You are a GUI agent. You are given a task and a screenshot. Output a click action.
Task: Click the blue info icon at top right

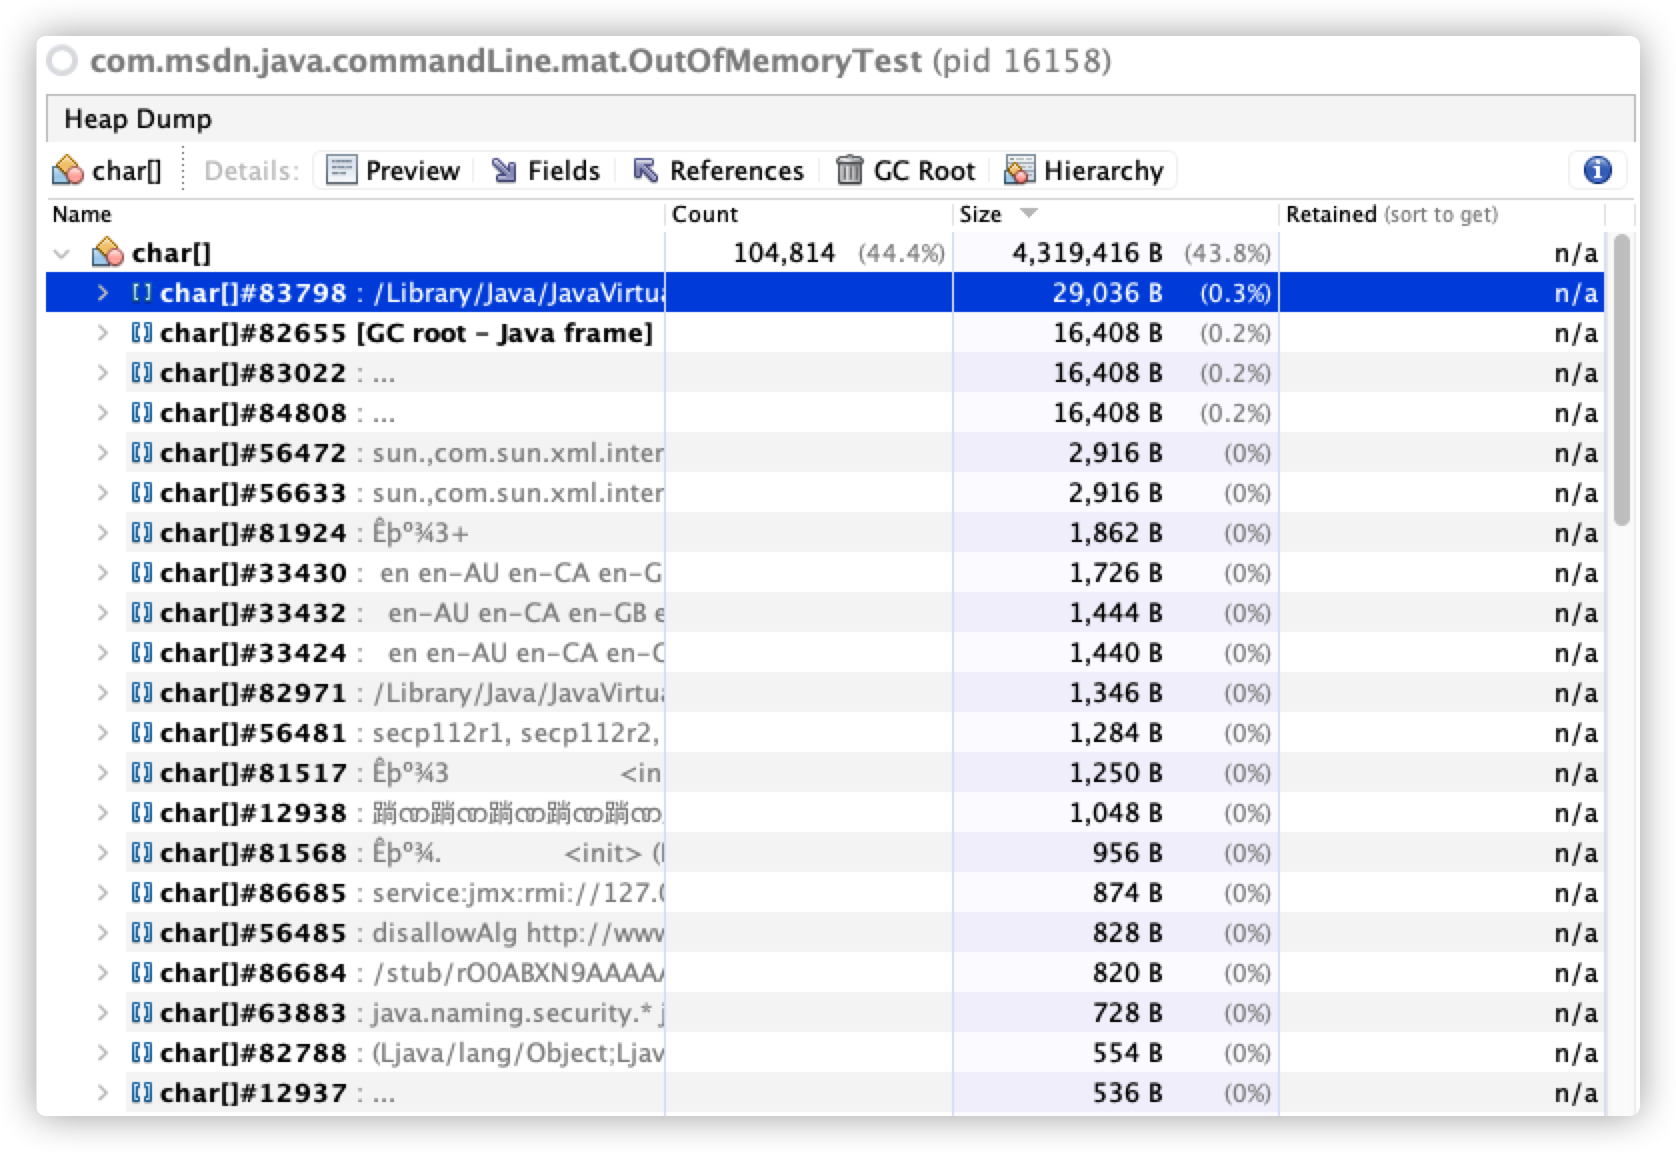click(x=1598, y=170)
